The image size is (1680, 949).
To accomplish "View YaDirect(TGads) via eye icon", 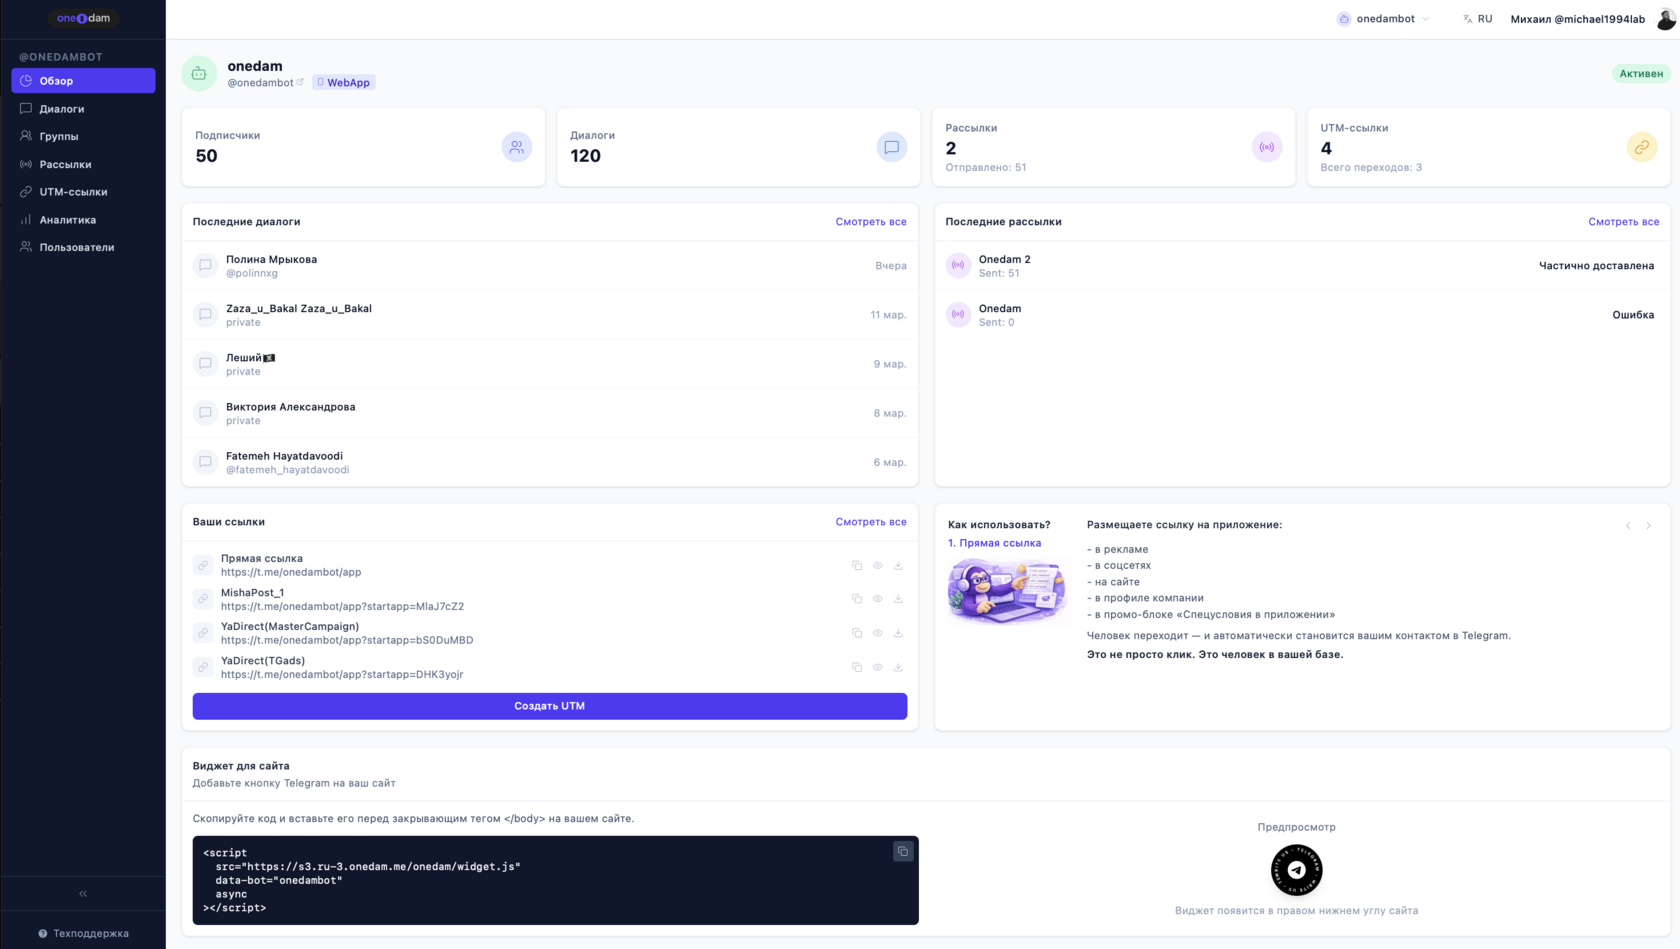I will click(878, 667).
